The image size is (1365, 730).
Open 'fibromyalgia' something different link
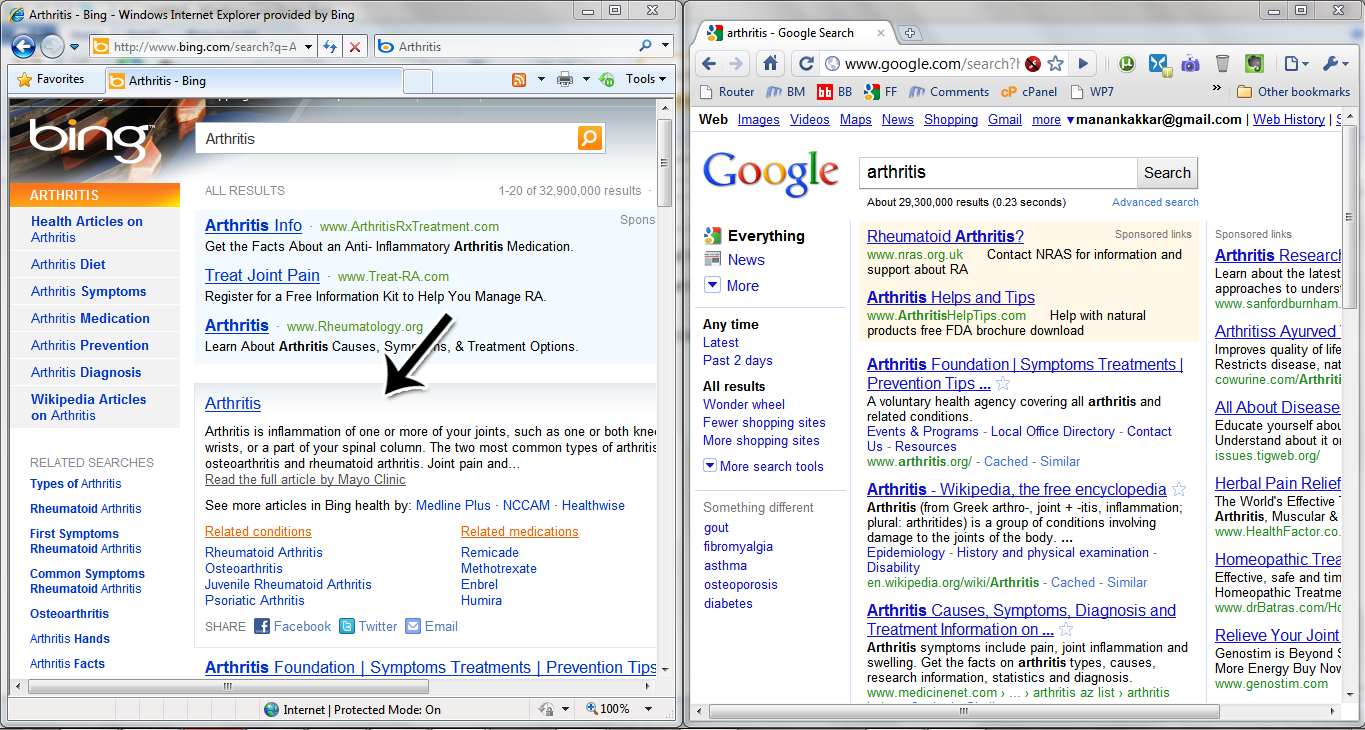pyautogui.click(x=738, y=546)
